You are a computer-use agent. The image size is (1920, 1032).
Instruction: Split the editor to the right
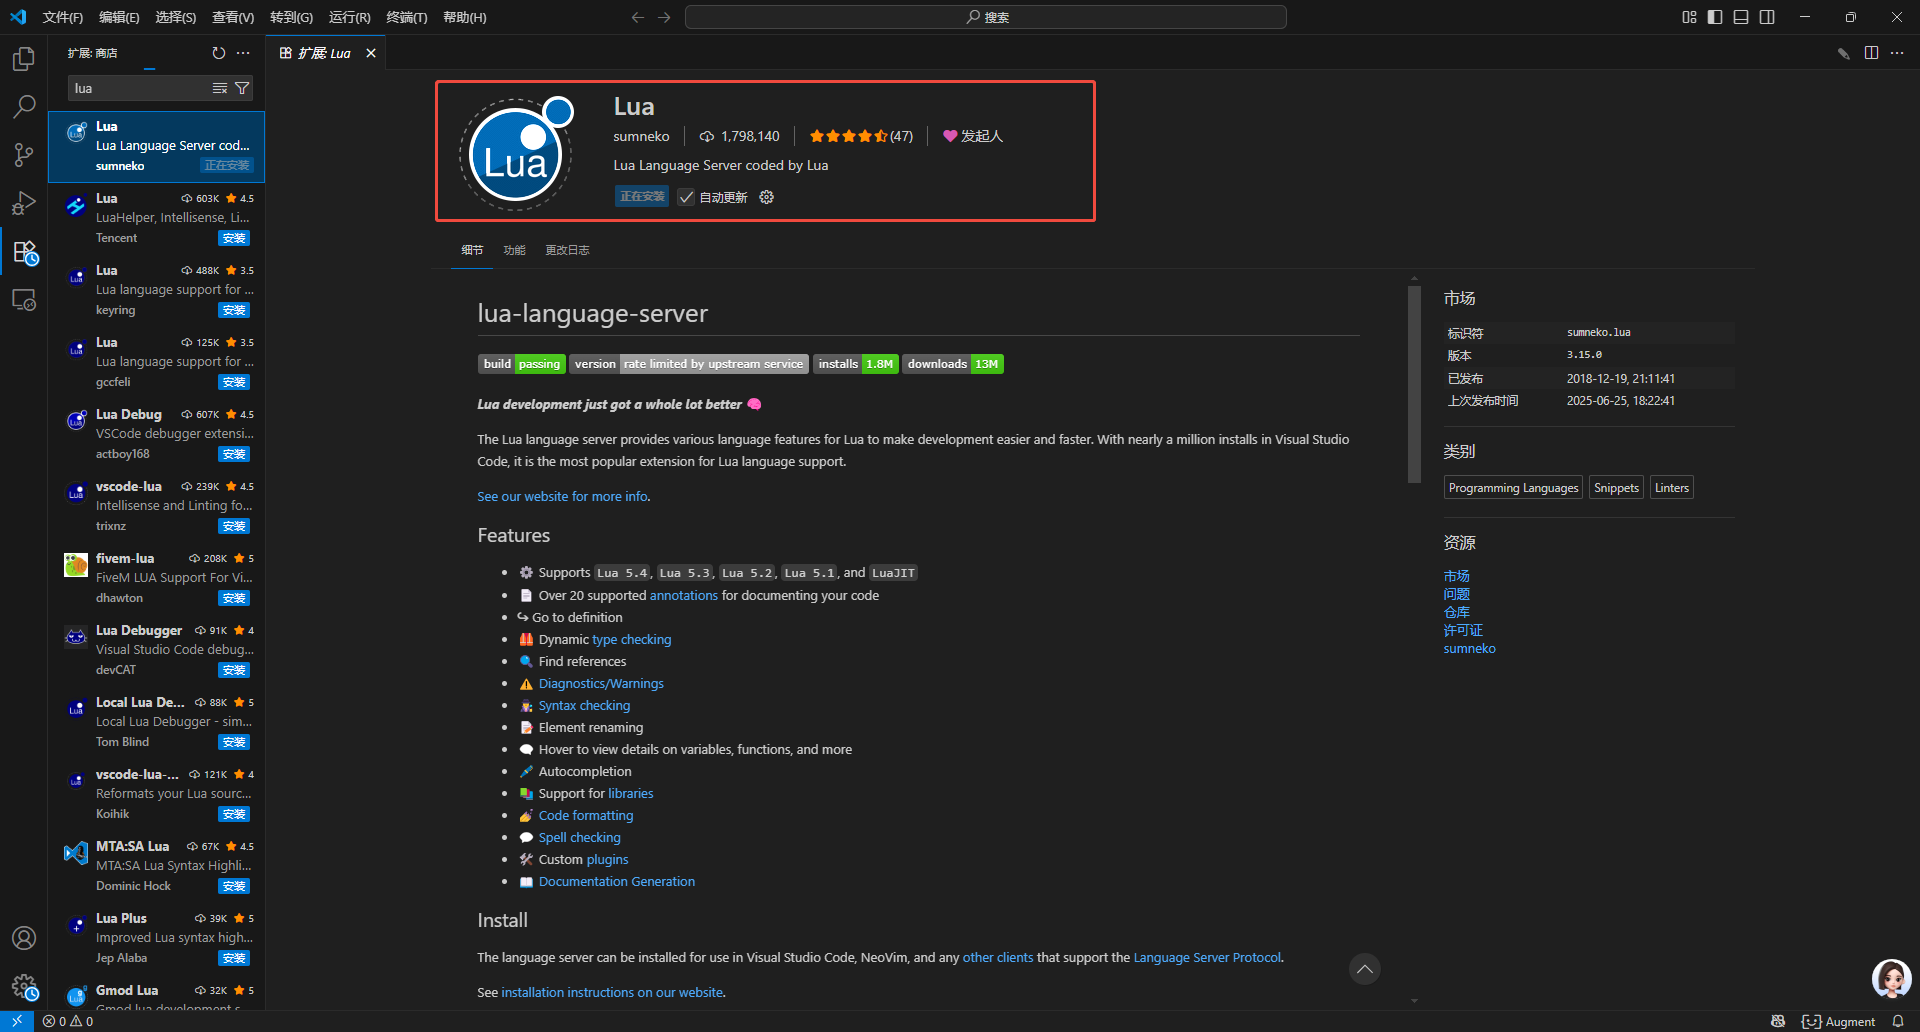[1871, 53]
